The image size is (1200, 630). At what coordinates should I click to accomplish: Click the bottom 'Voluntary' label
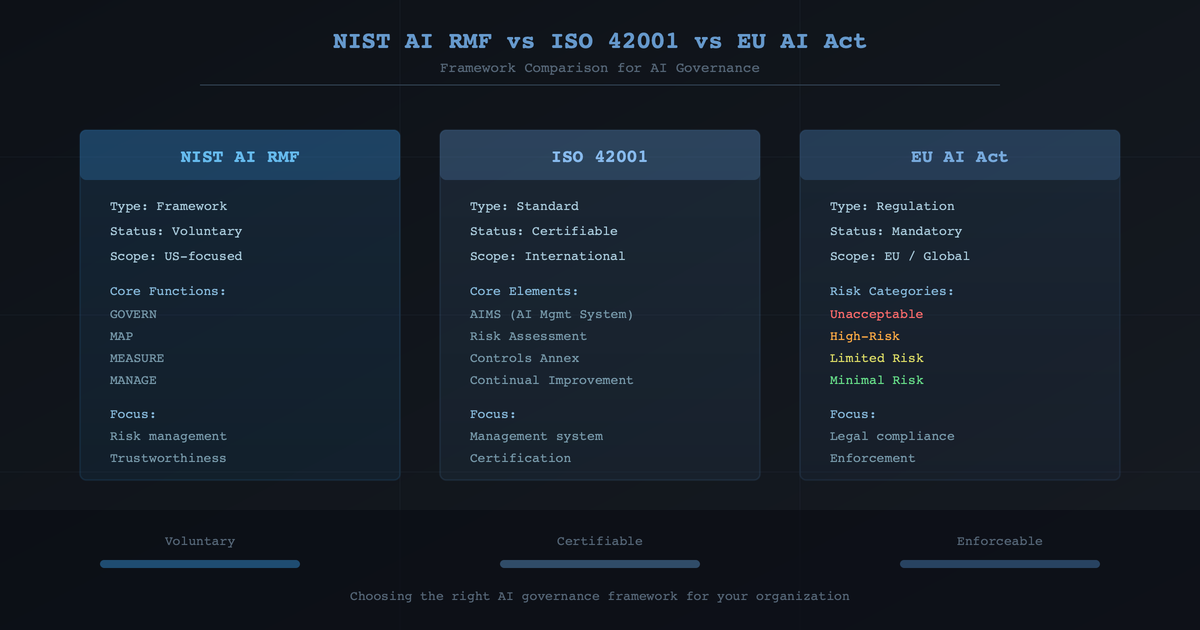click(200, 541)
